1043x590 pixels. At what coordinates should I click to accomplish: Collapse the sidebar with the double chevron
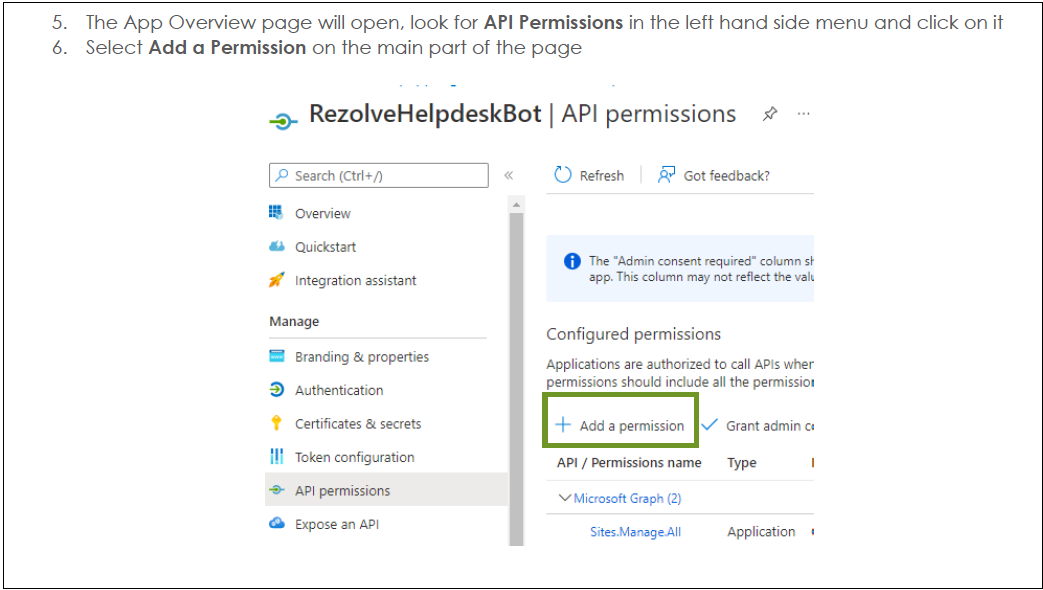point(509,176)
